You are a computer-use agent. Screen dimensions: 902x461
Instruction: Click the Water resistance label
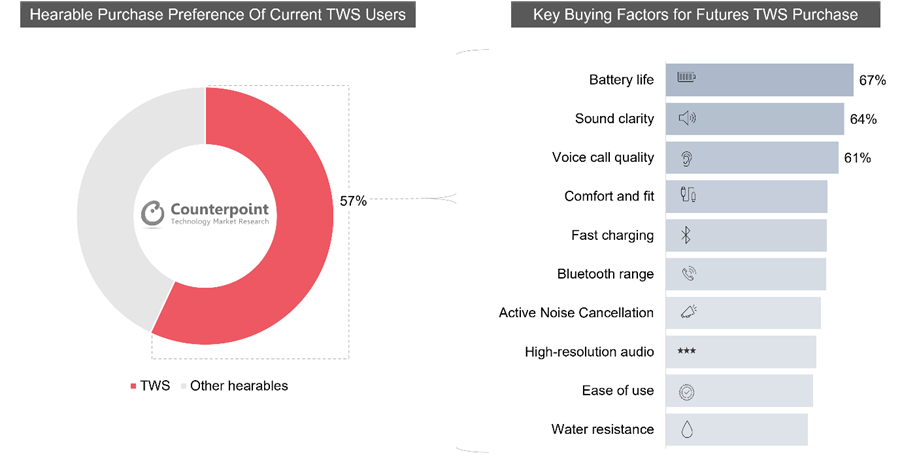tap(602, 430)
